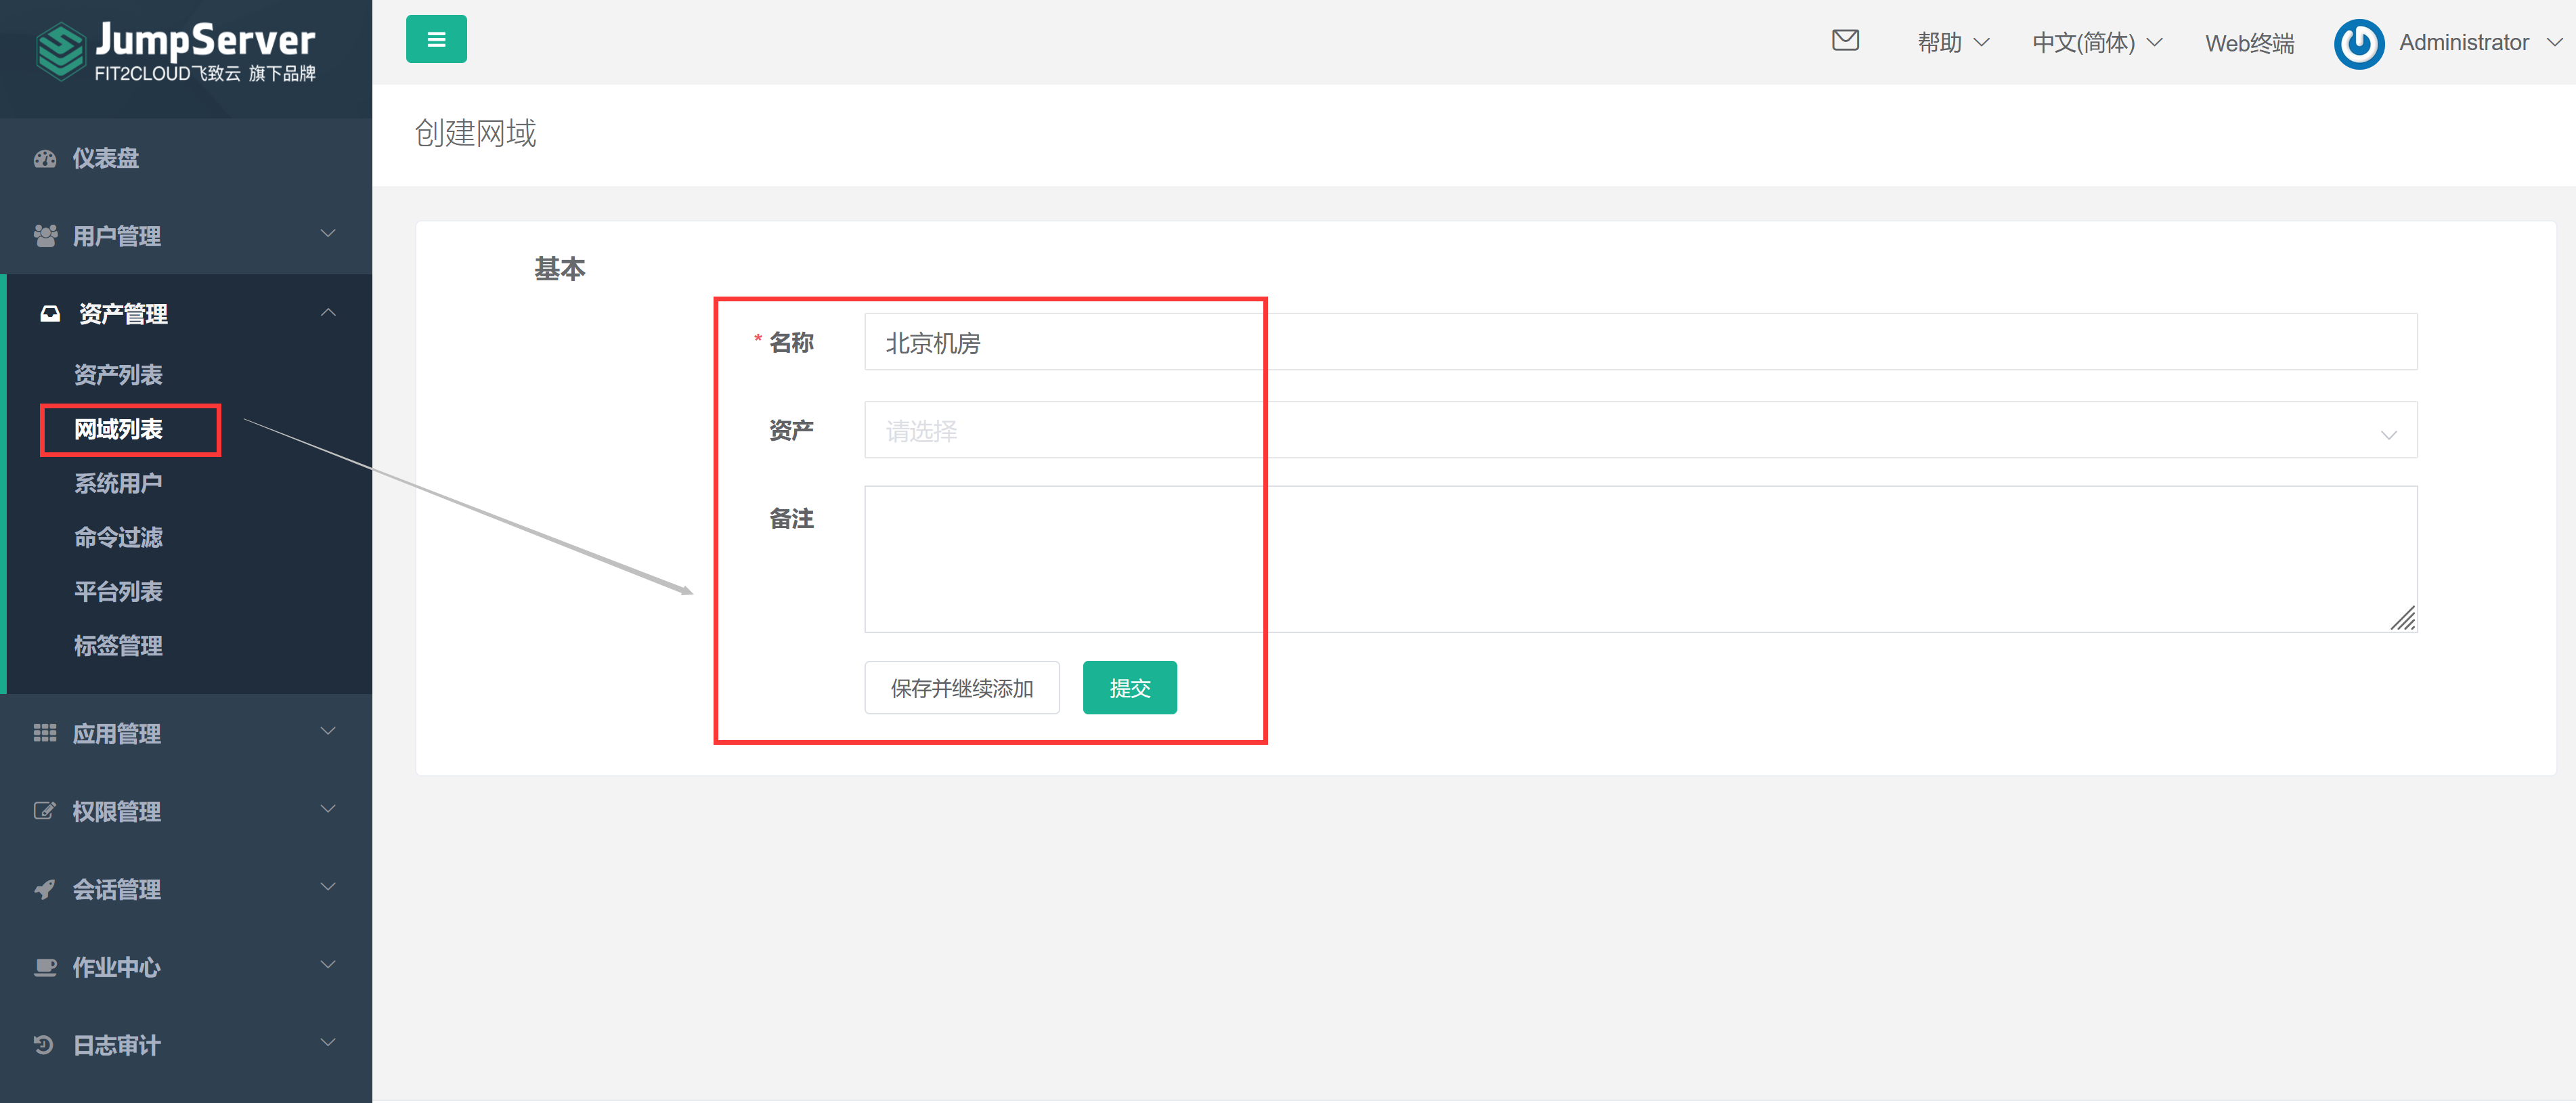Click the 备注 field label
The width and height of the screenshot is (2576, 1103).
tap(791, 518)
